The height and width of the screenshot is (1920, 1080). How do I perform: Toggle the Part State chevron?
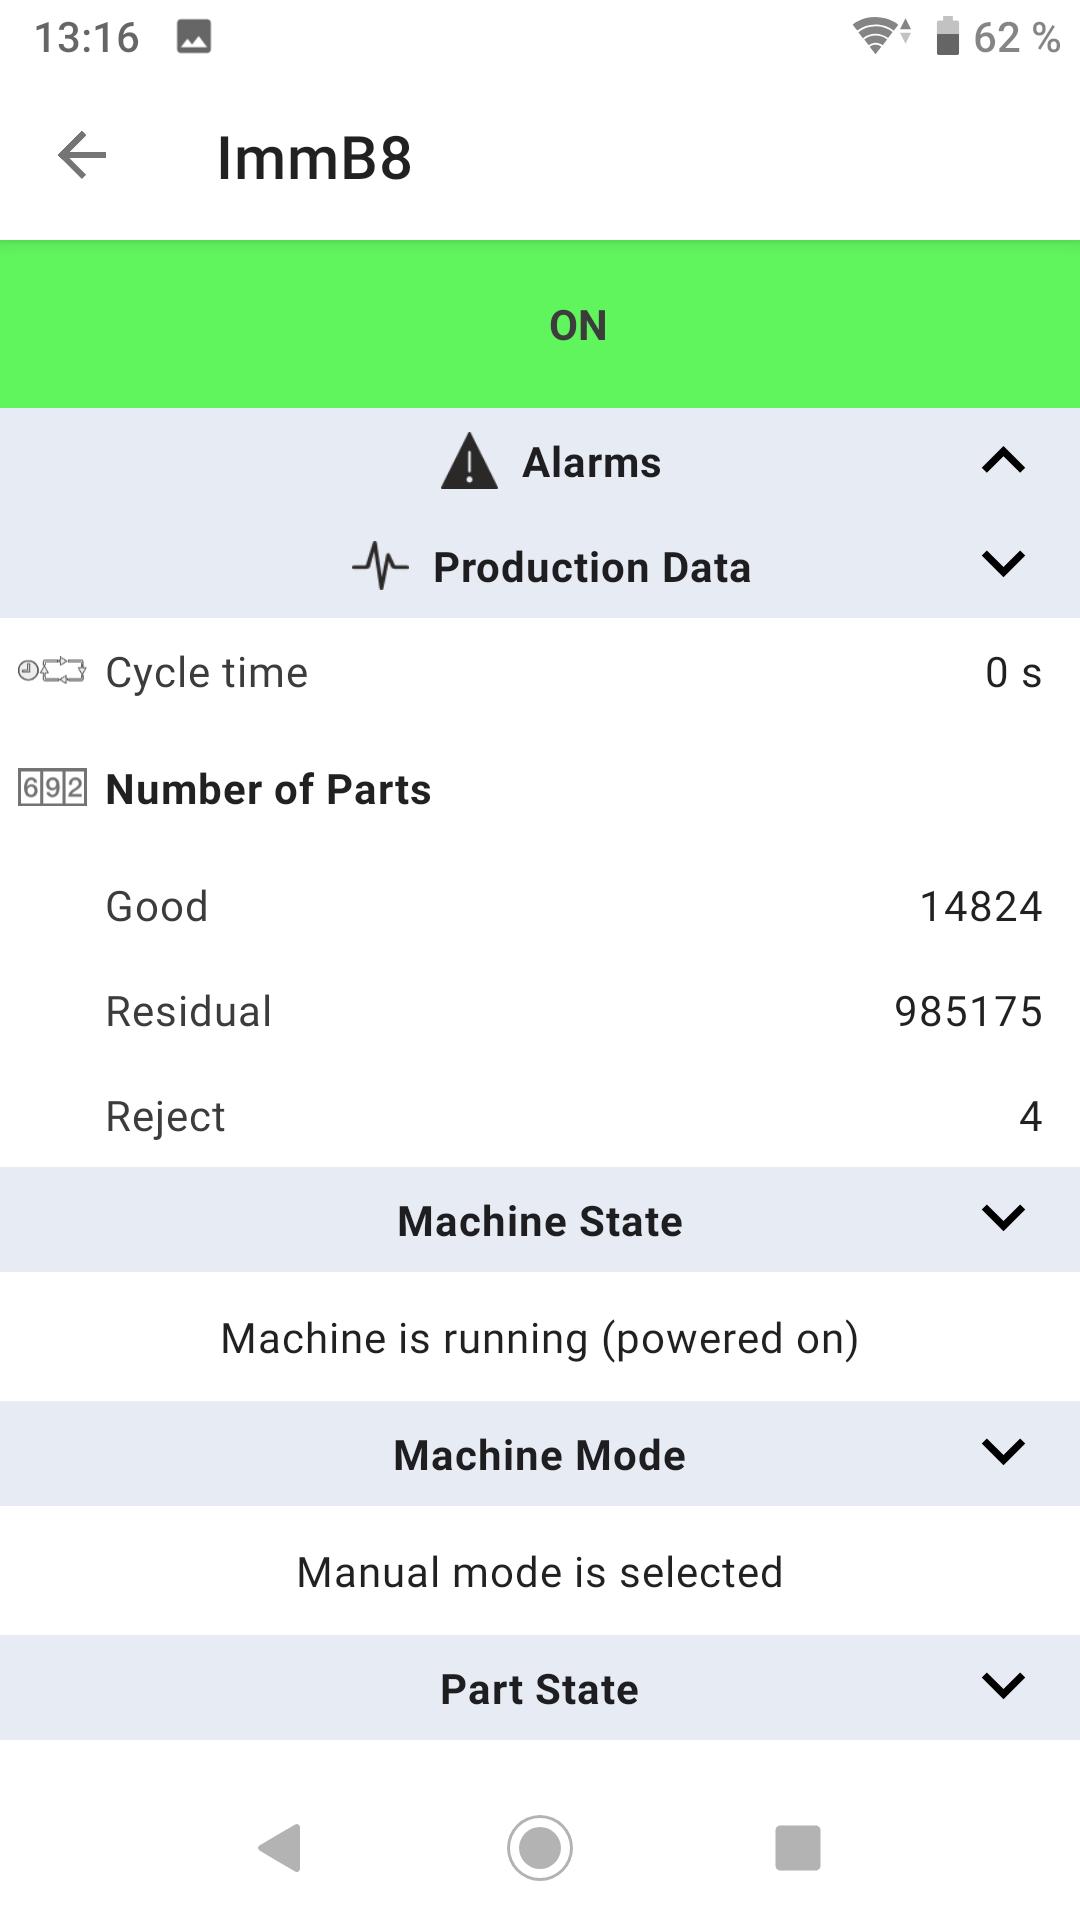coord(1003,1685)
